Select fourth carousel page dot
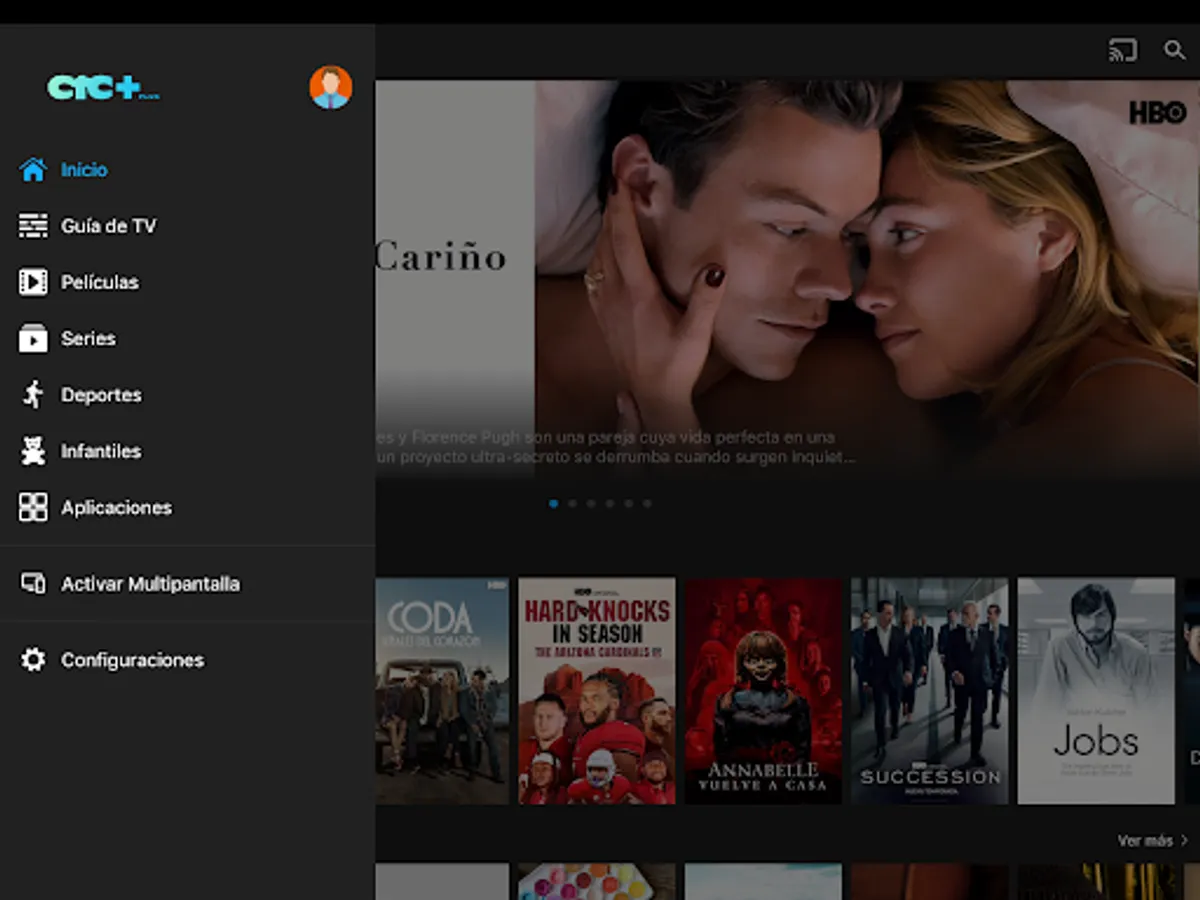Screen dimensions: 1200x900 tap(609, 504)
